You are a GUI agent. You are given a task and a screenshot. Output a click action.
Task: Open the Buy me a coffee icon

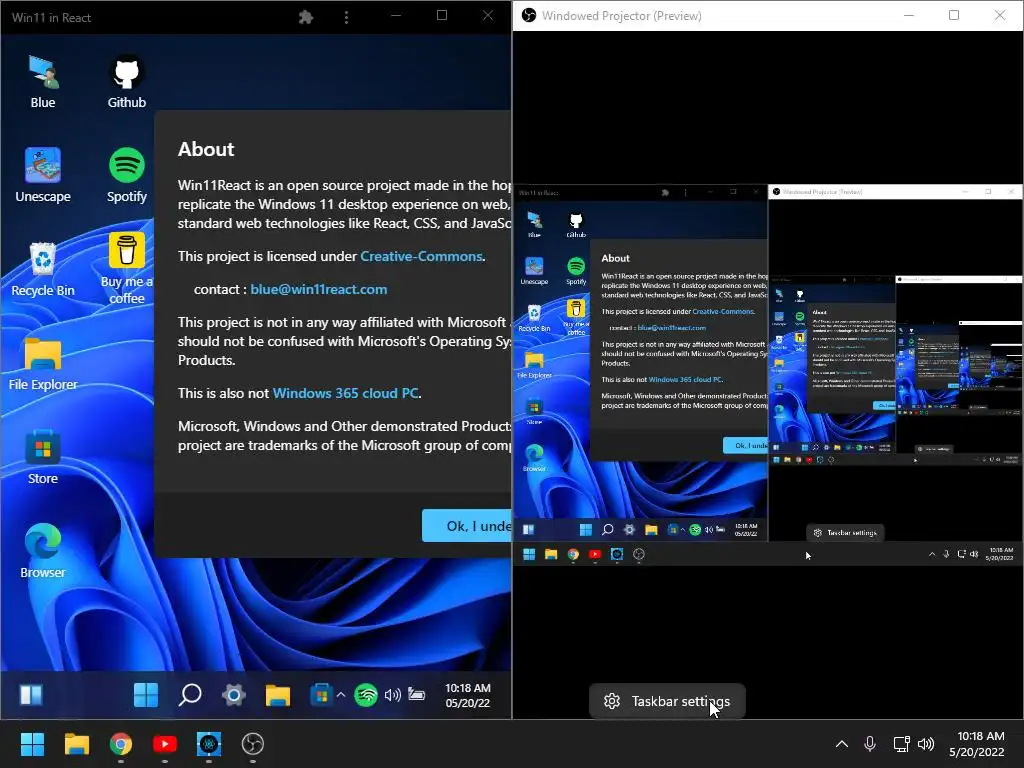(127, 269)
